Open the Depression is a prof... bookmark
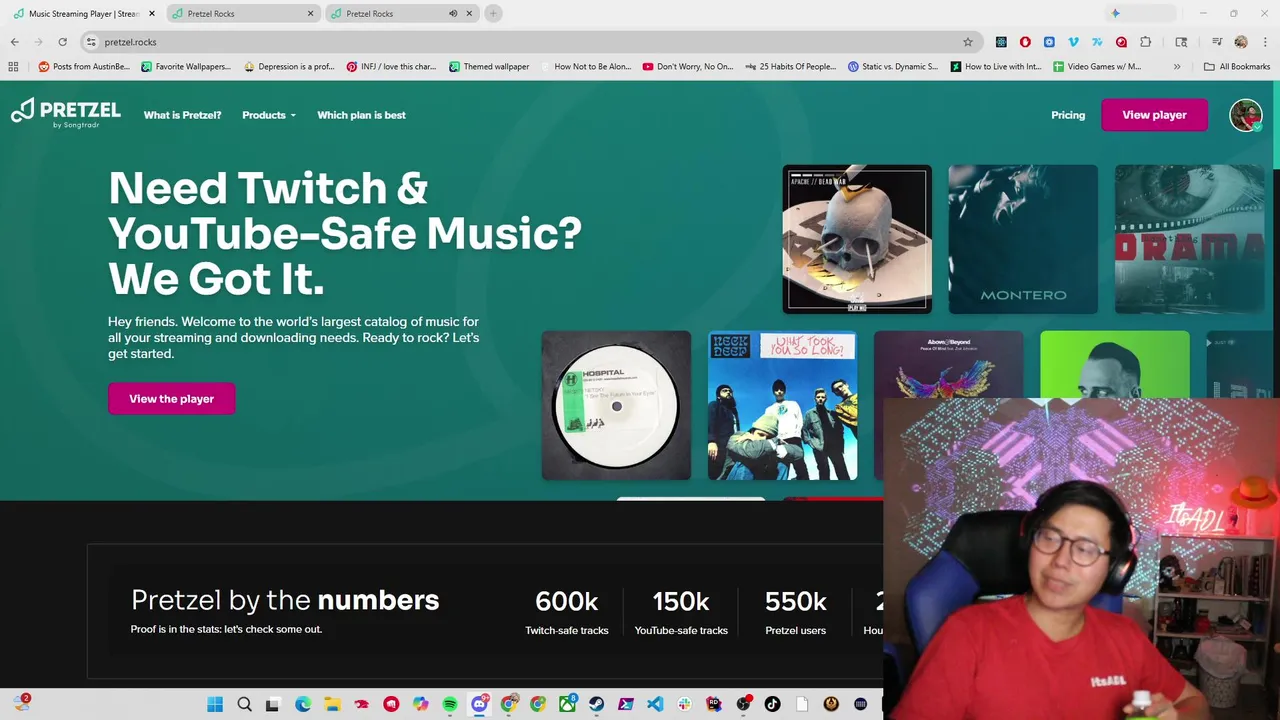The image size is (1280, 720). click(x=289, y=67)
